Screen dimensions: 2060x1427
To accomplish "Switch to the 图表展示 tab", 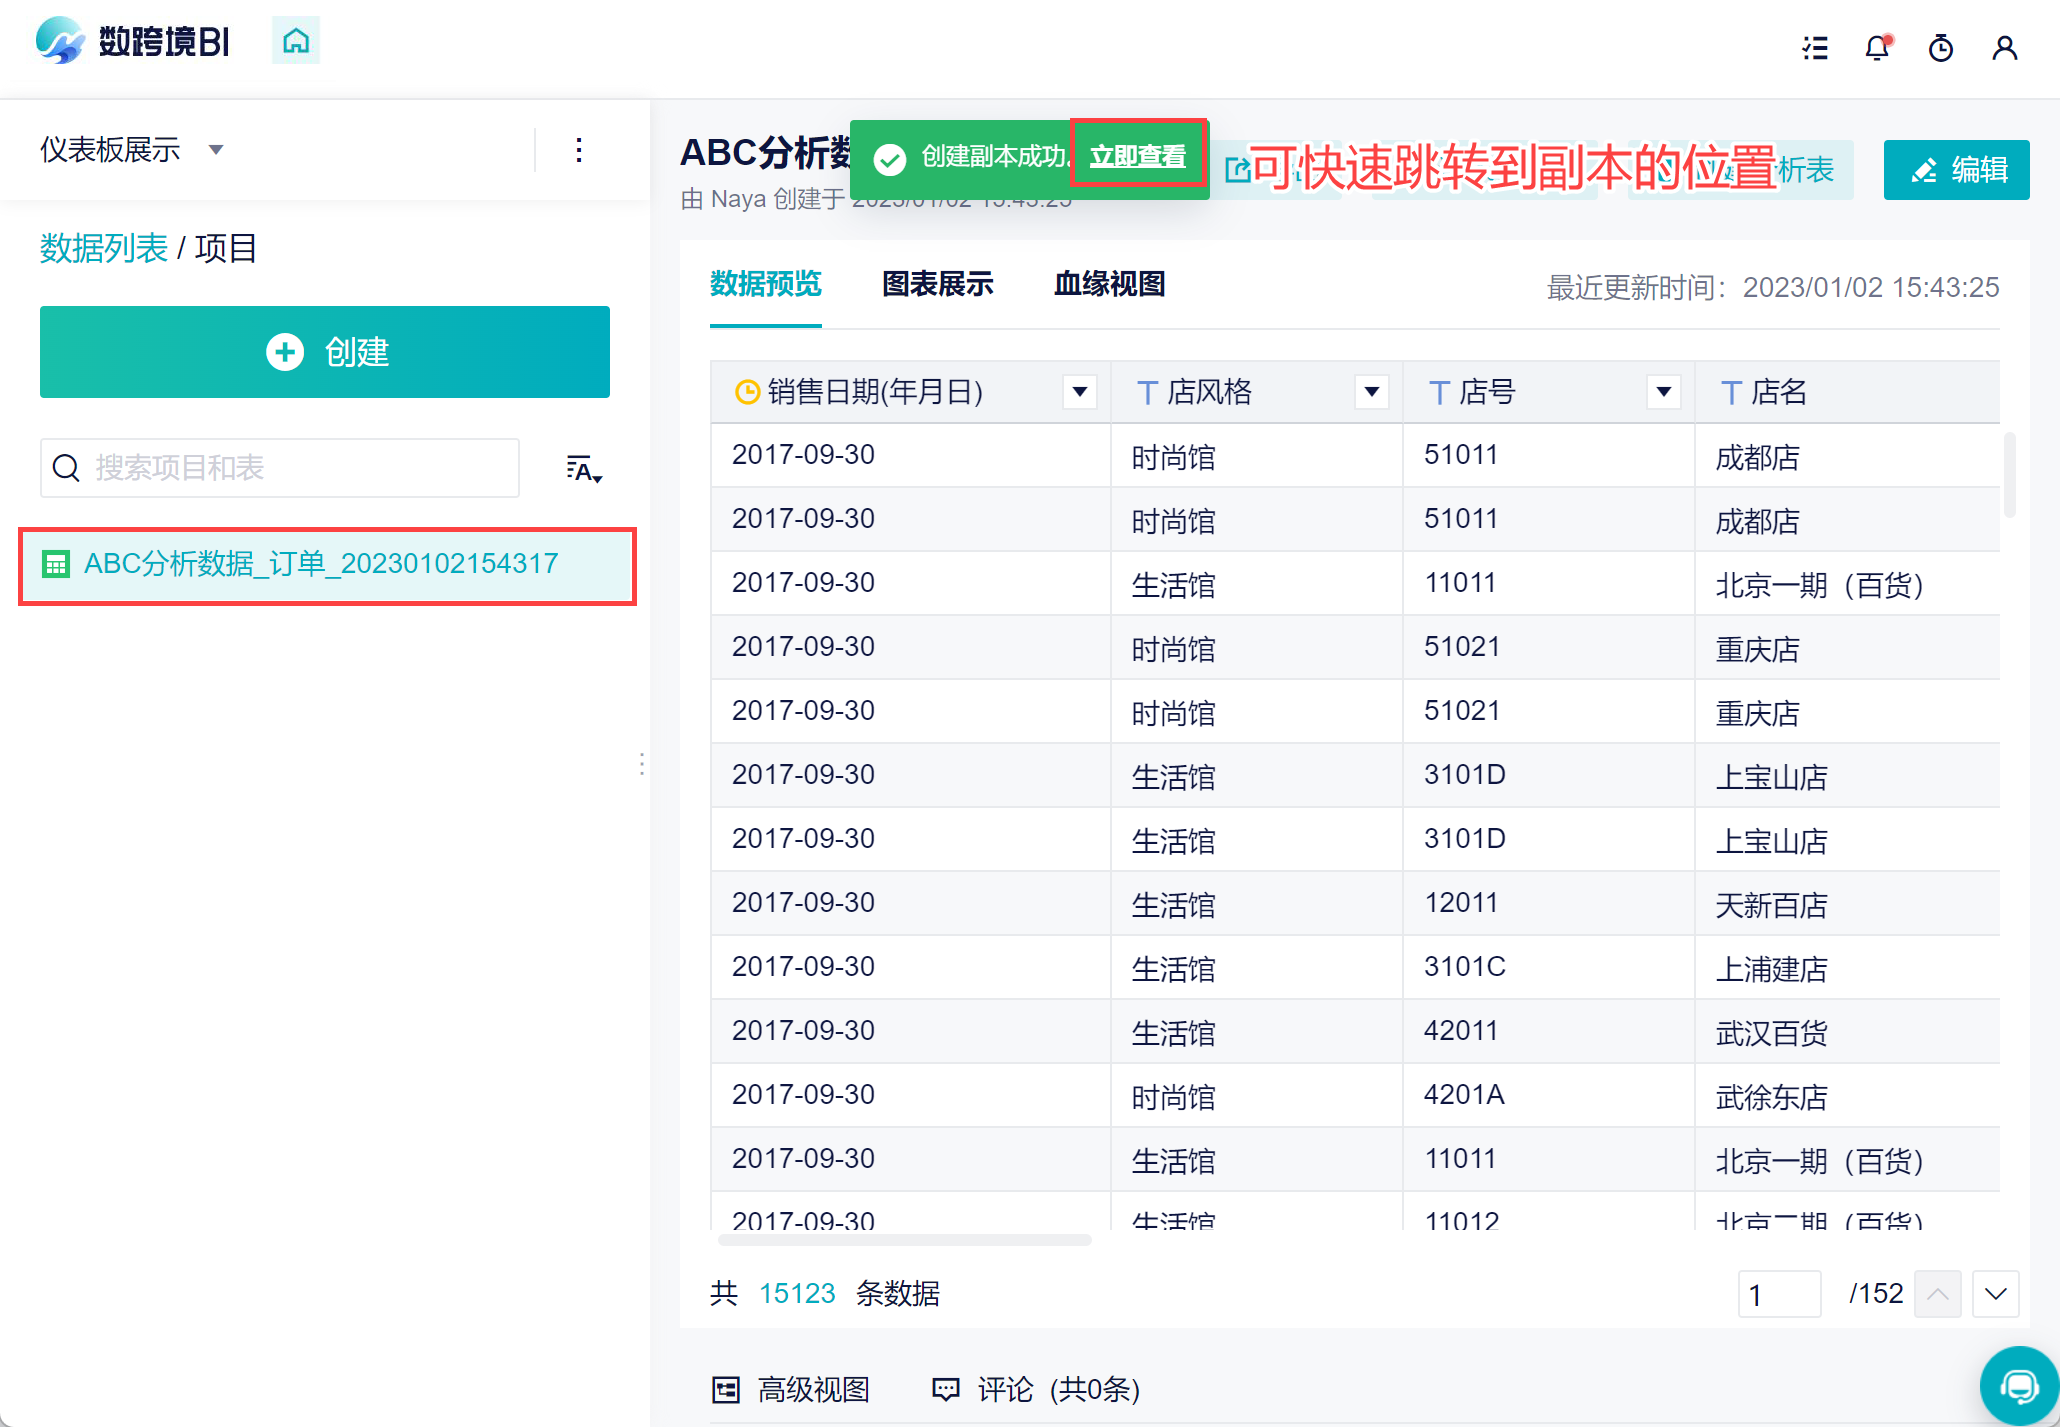I will click(937, 284).
